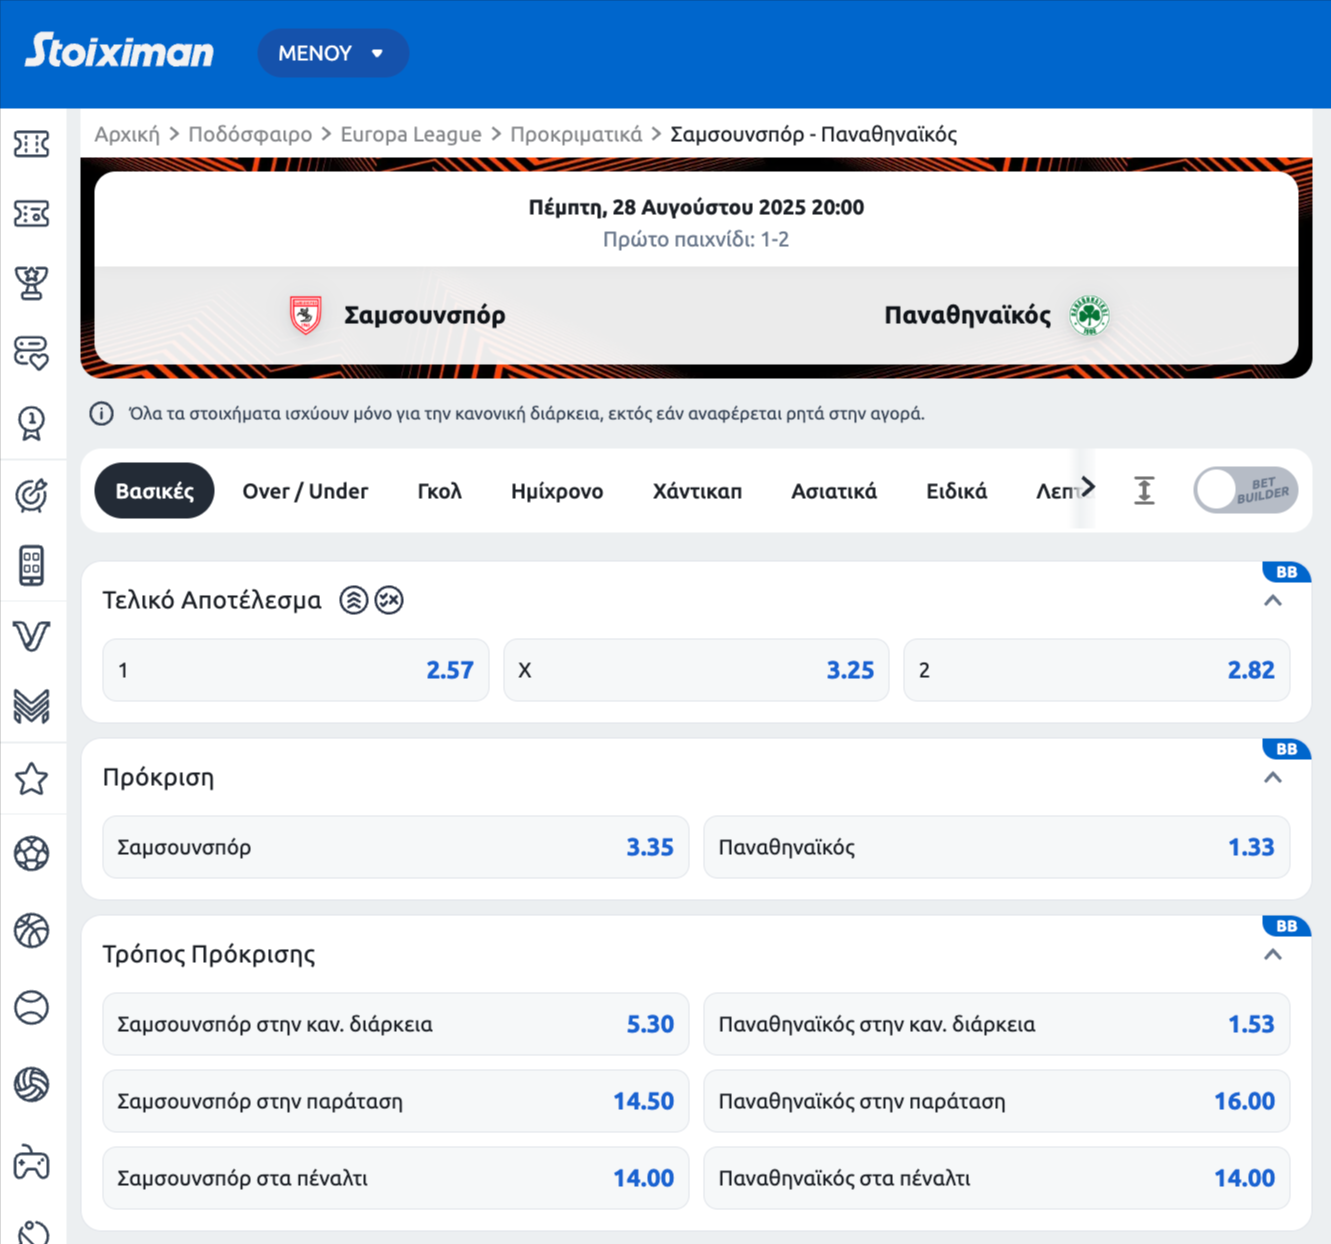
Task: Click the trophy icon in sidebar
Action: point(32,284)
